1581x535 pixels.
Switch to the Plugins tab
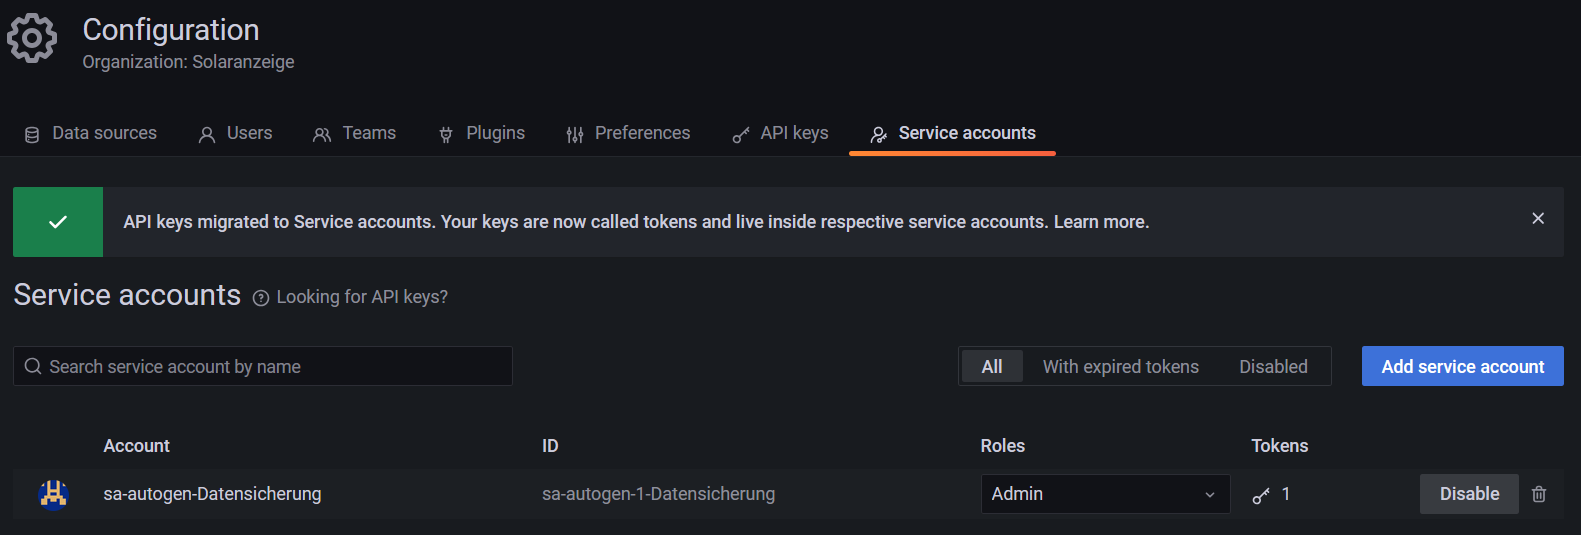click(x=482, y=134)
